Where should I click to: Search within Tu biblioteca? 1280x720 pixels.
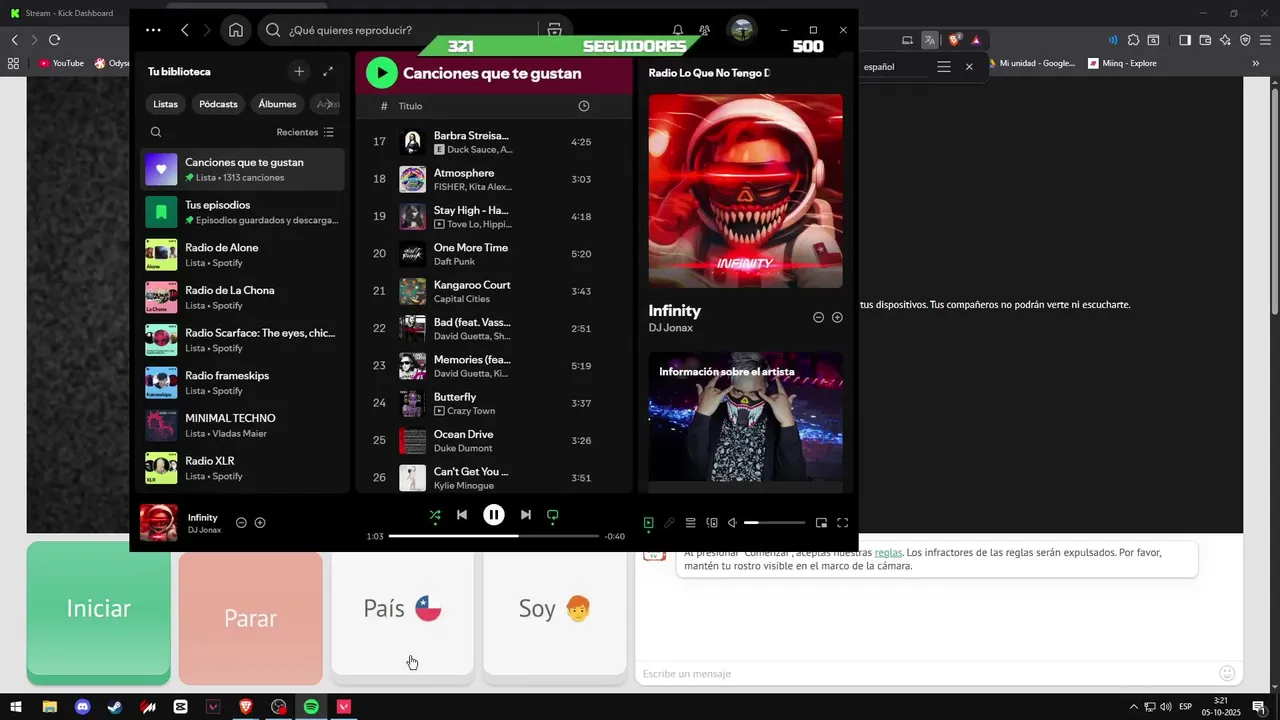156,132
